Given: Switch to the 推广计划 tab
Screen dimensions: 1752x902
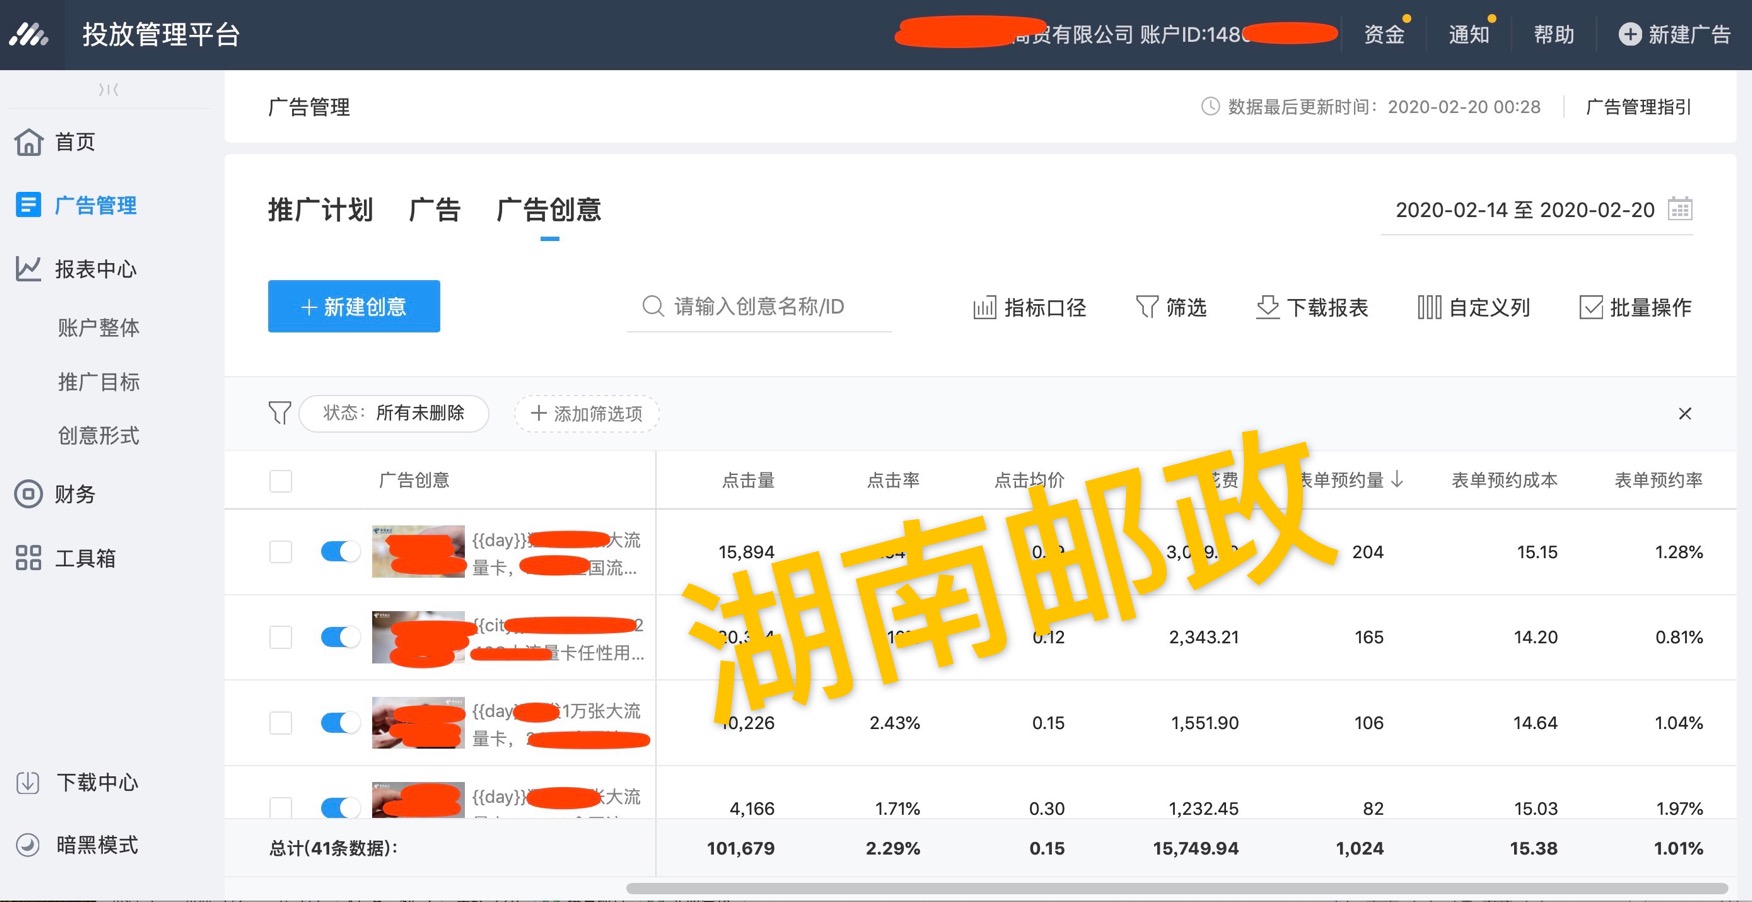Looking at the screenshot, I should click(321, 210).
